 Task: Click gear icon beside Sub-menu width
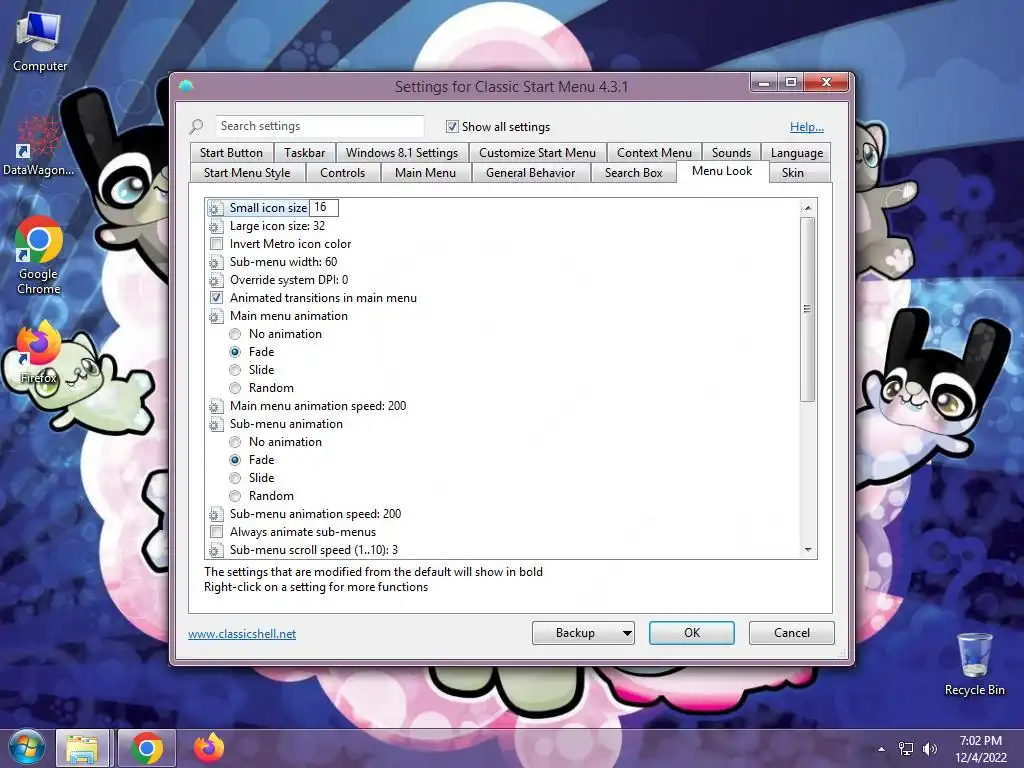216,262
